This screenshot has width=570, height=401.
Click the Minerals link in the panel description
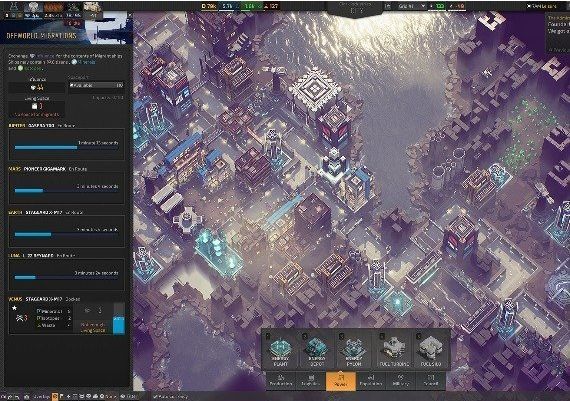(84, 62)
